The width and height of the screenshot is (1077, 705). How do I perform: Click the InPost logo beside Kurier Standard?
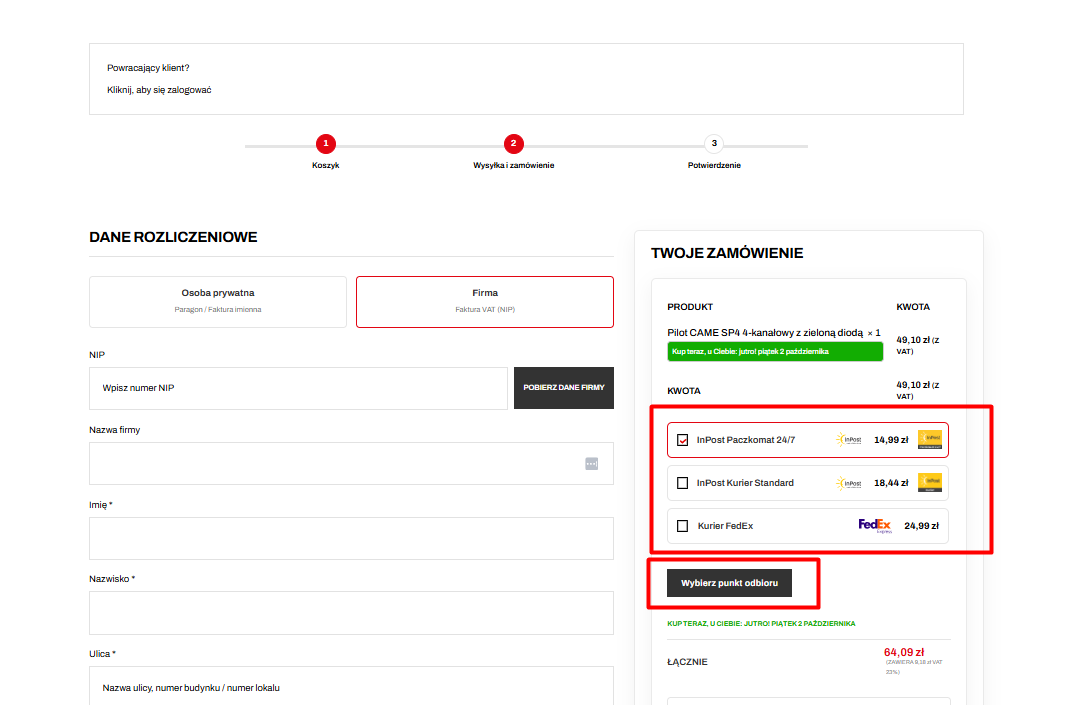[x=849, y=483]
